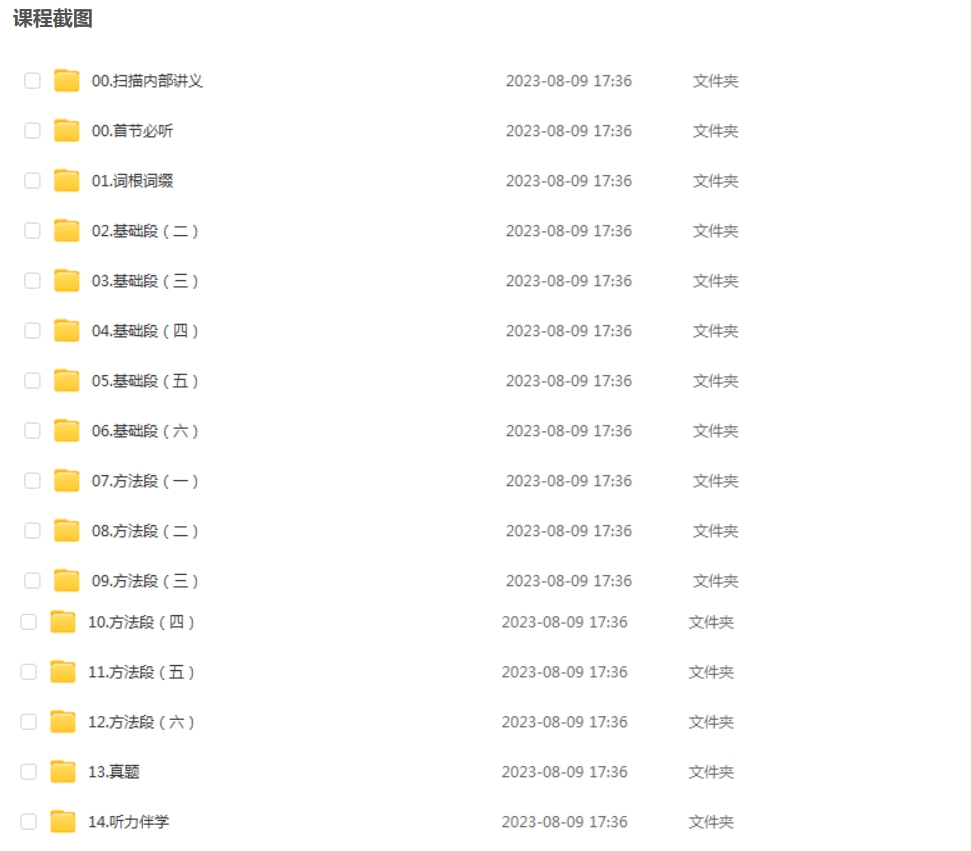Click folder icon next to 01.词根词缀
Image resolution: width=971 pixels, height=851 pixels.
tap(67, 181)
